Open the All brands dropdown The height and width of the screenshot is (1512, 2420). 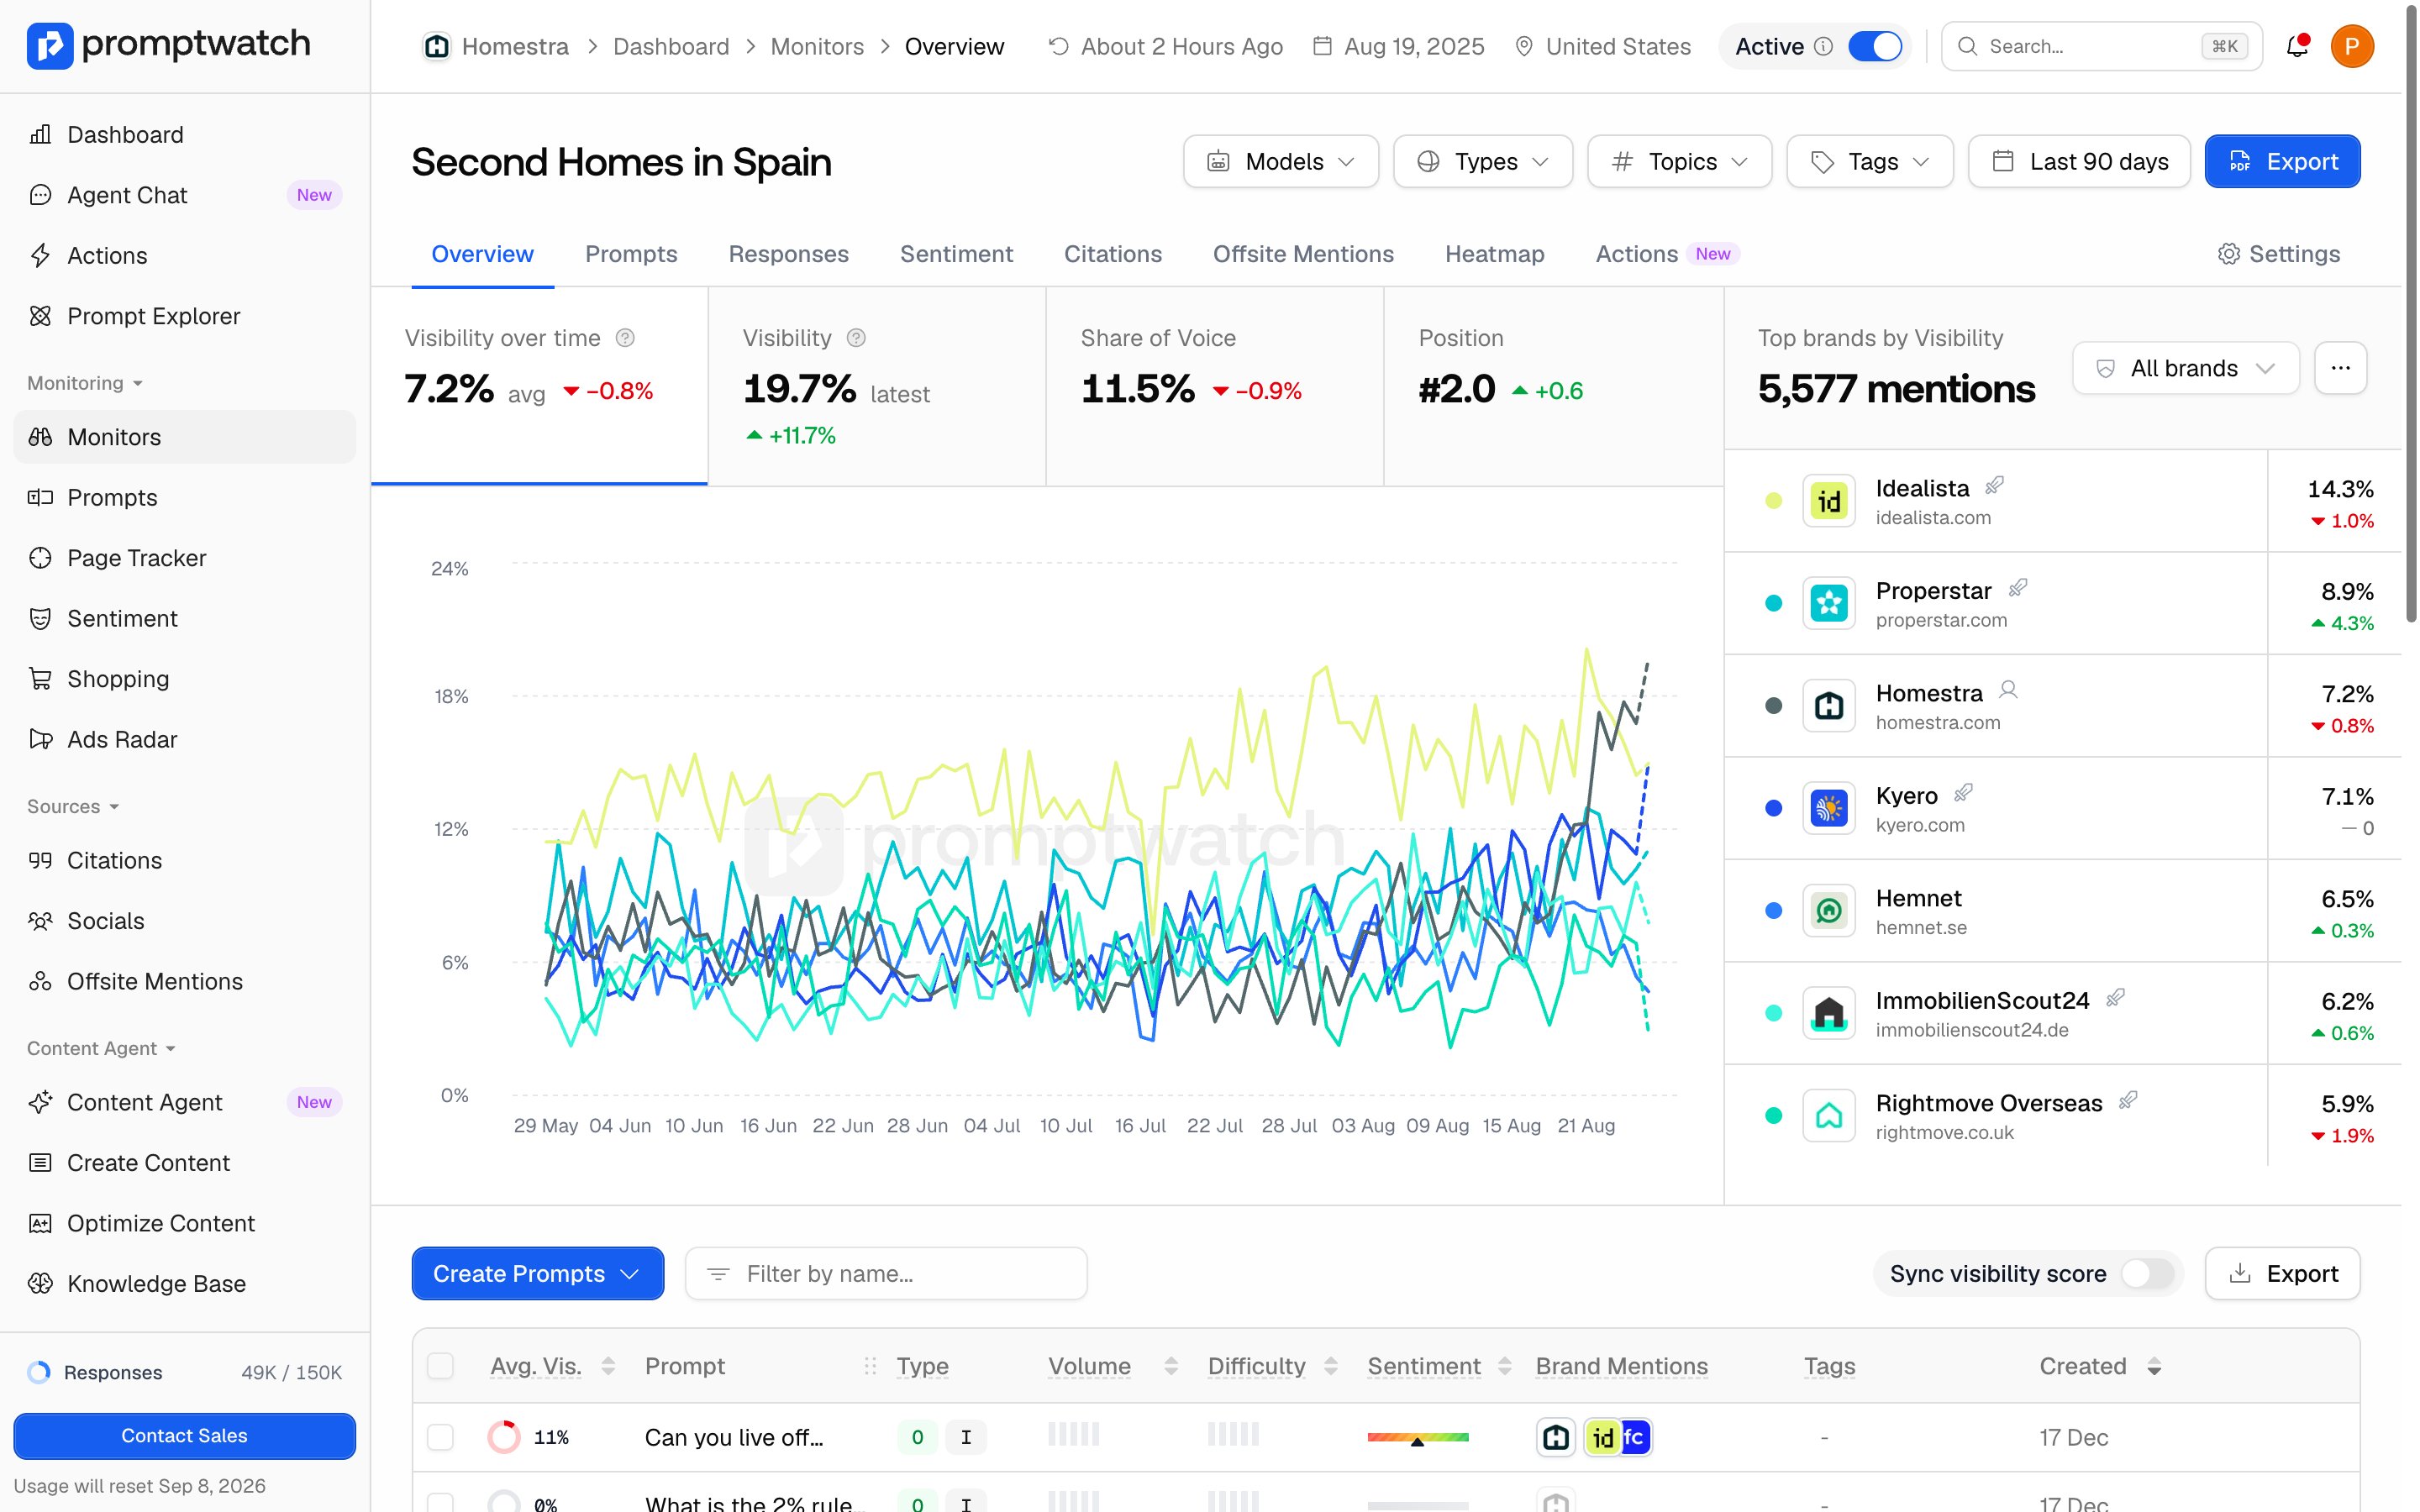coord(2186,368)
